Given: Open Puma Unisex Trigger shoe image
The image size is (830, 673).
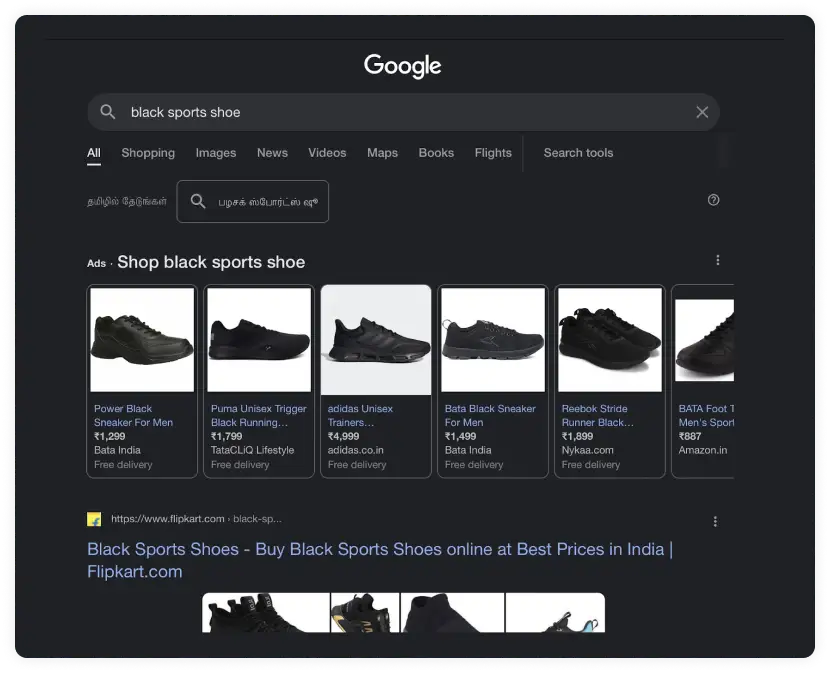Looking at the screenshot, I should pyautogui.click(x=259, y=340).
